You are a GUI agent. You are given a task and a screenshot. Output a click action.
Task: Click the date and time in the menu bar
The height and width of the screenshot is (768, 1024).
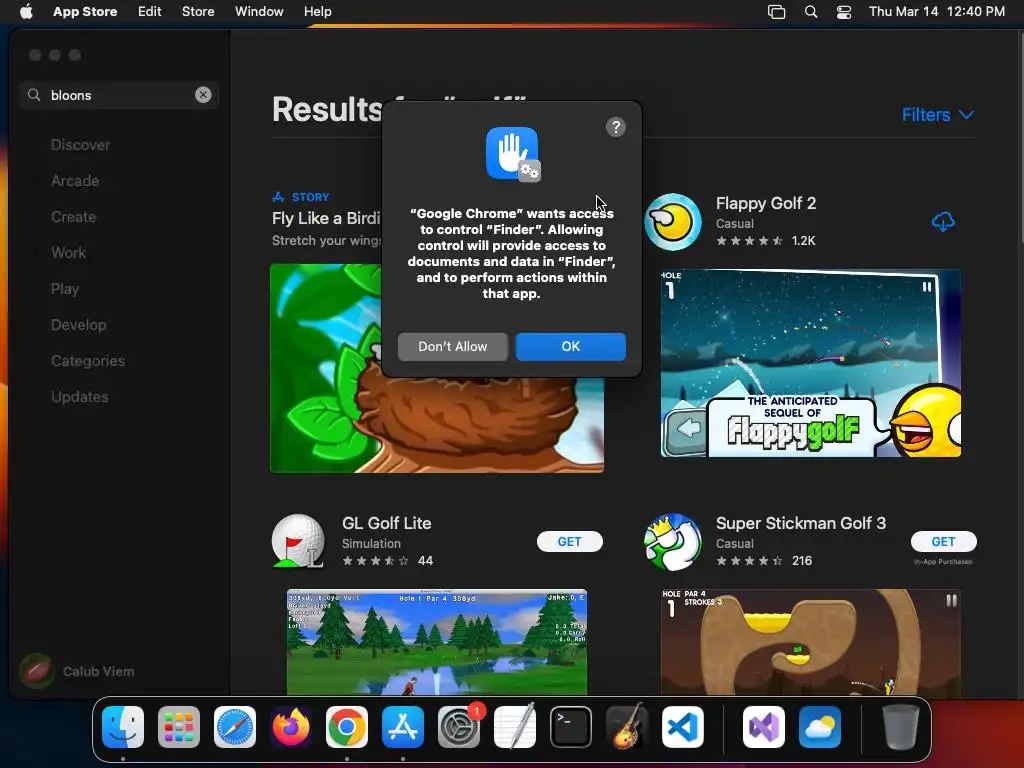pos(936,12)
